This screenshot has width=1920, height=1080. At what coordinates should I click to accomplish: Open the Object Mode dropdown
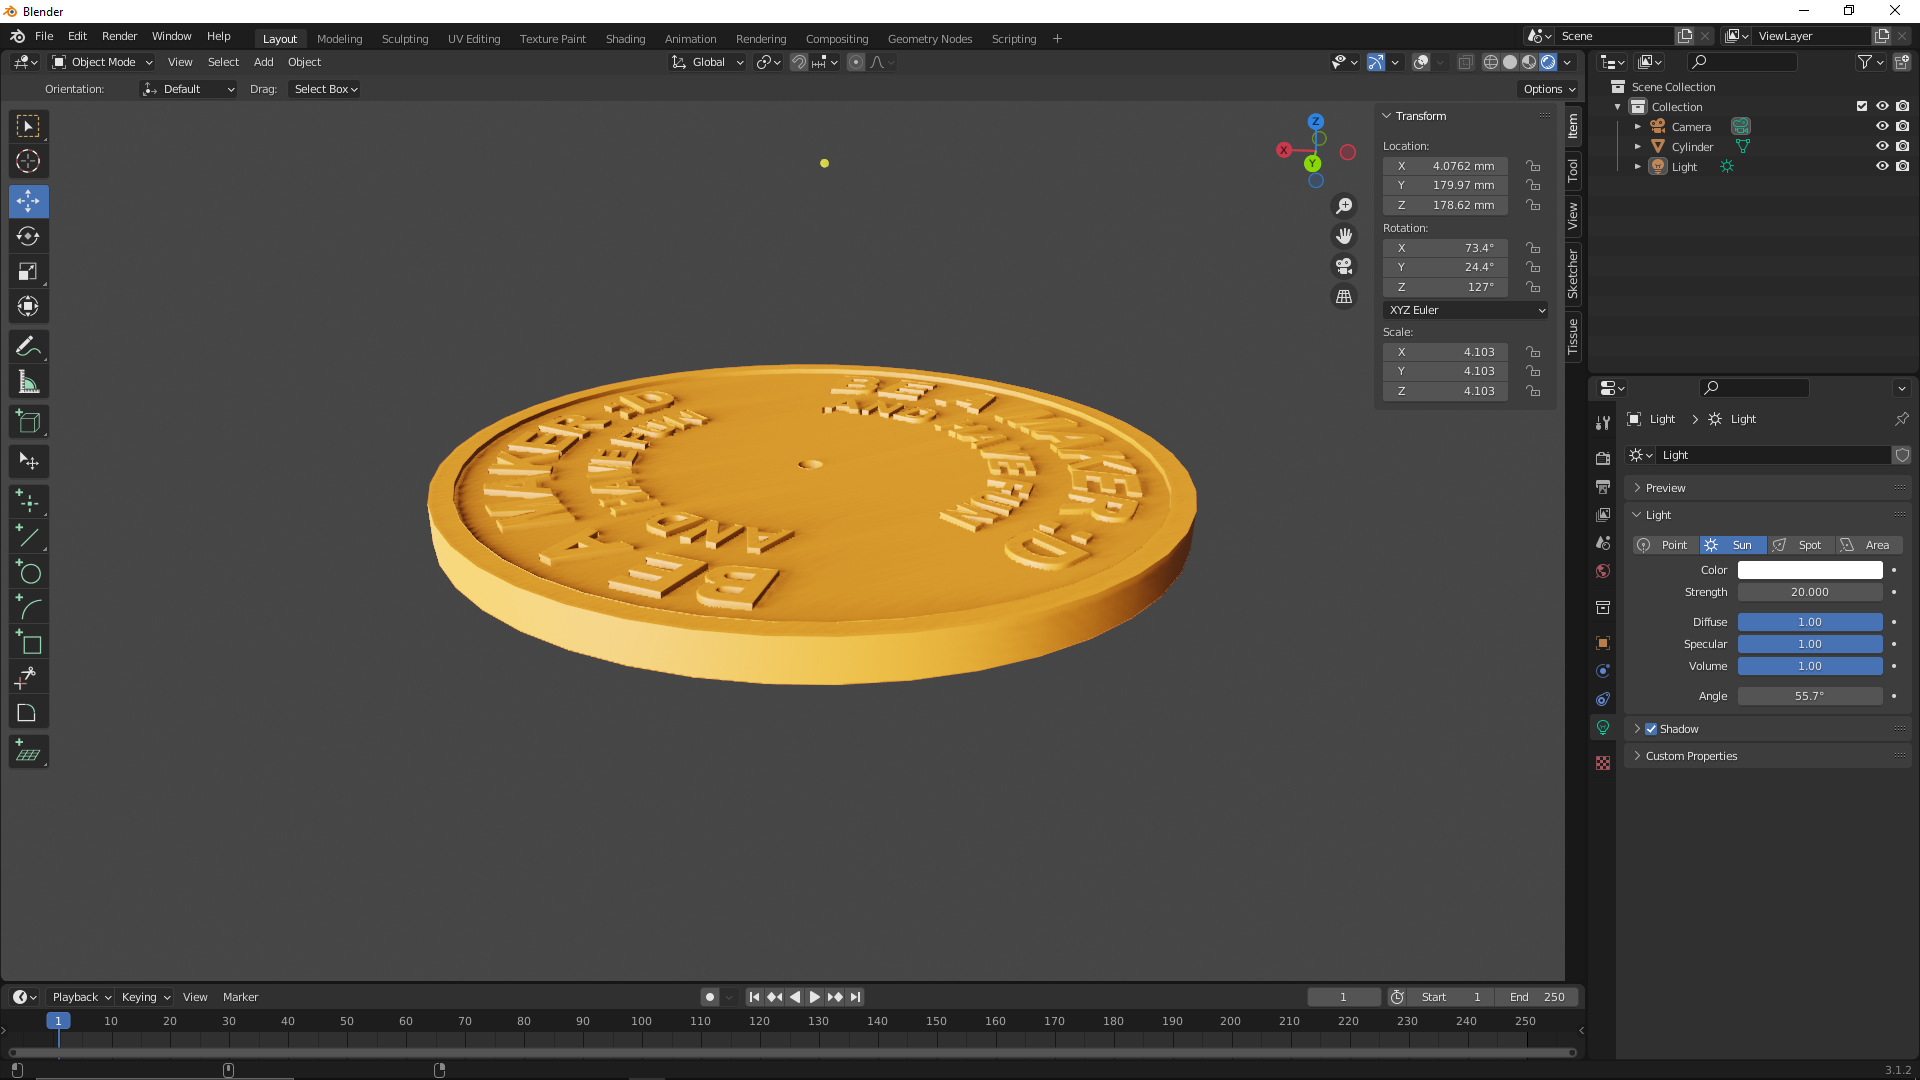(100, 62)
